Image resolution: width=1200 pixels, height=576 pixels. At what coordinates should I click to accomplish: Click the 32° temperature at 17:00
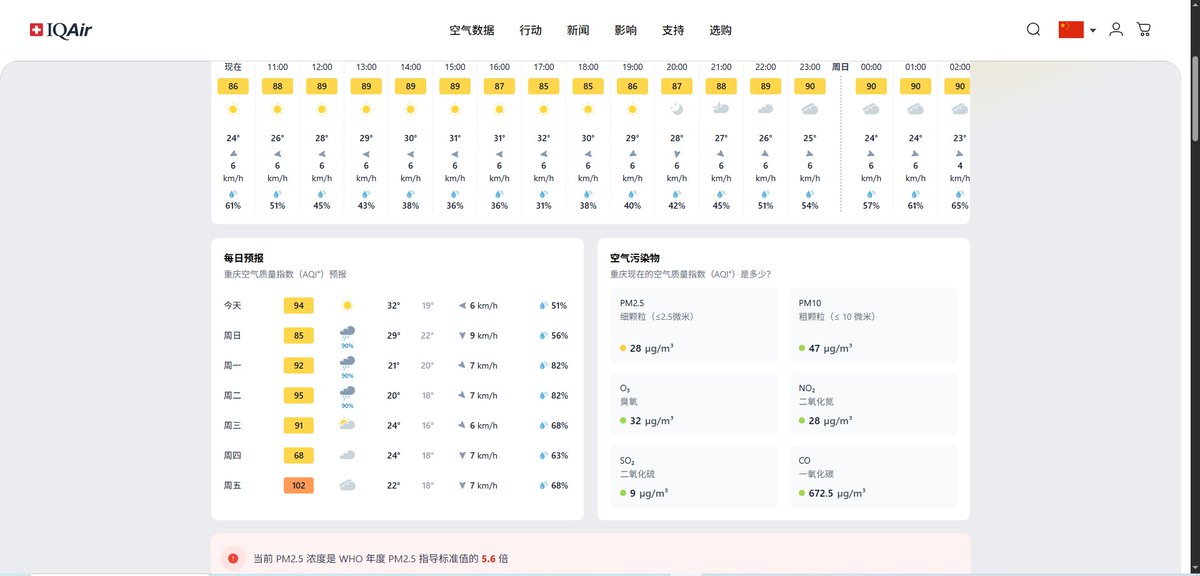tap(544, 138)
